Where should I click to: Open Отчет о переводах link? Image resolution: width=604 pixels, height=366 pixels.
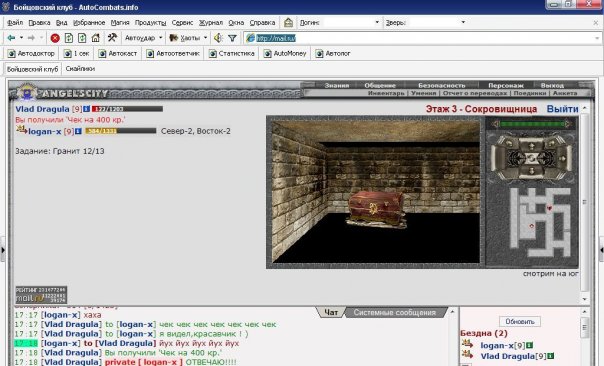[x=475, y=93]
